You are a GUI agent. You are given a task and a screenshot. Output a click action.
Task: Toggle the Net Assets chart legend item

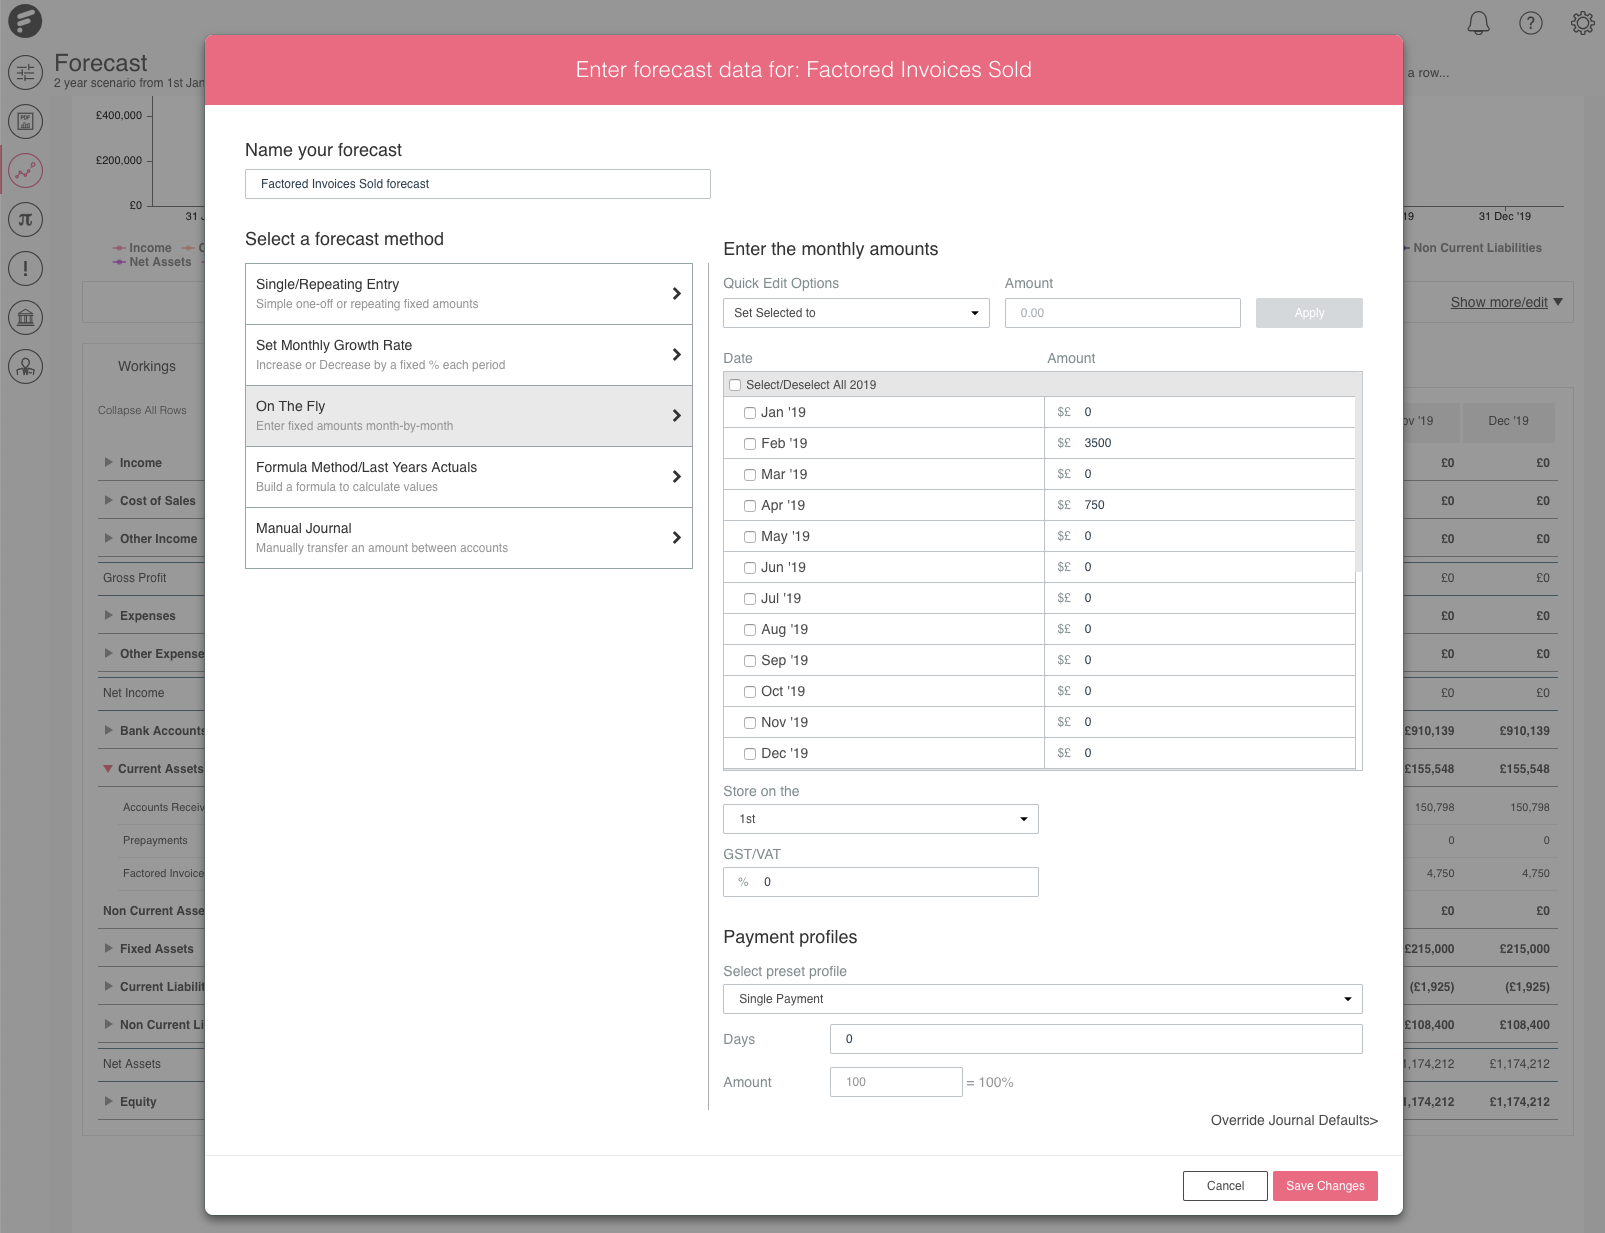[x=152, y=262]
